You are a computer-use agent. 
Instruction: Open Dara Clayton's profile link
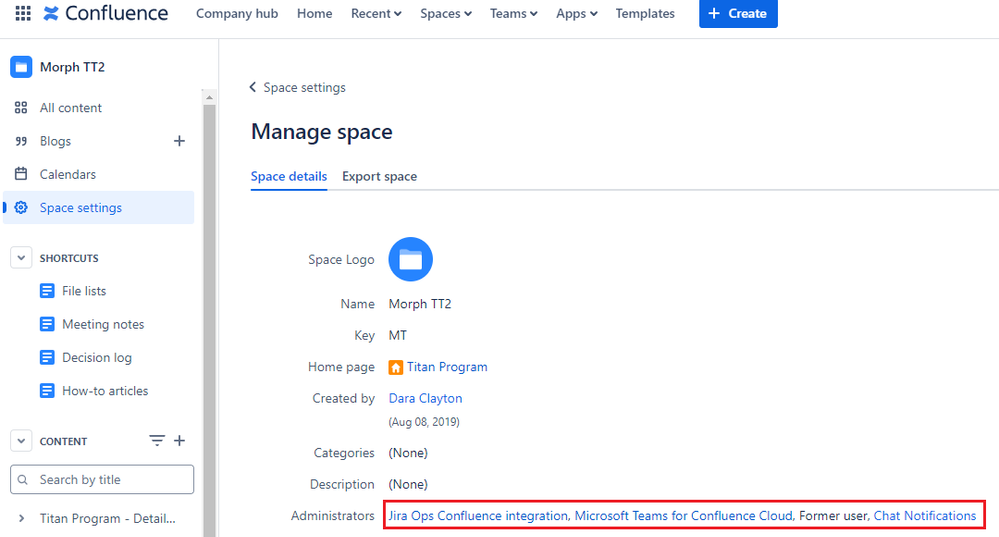coord(426,398)
